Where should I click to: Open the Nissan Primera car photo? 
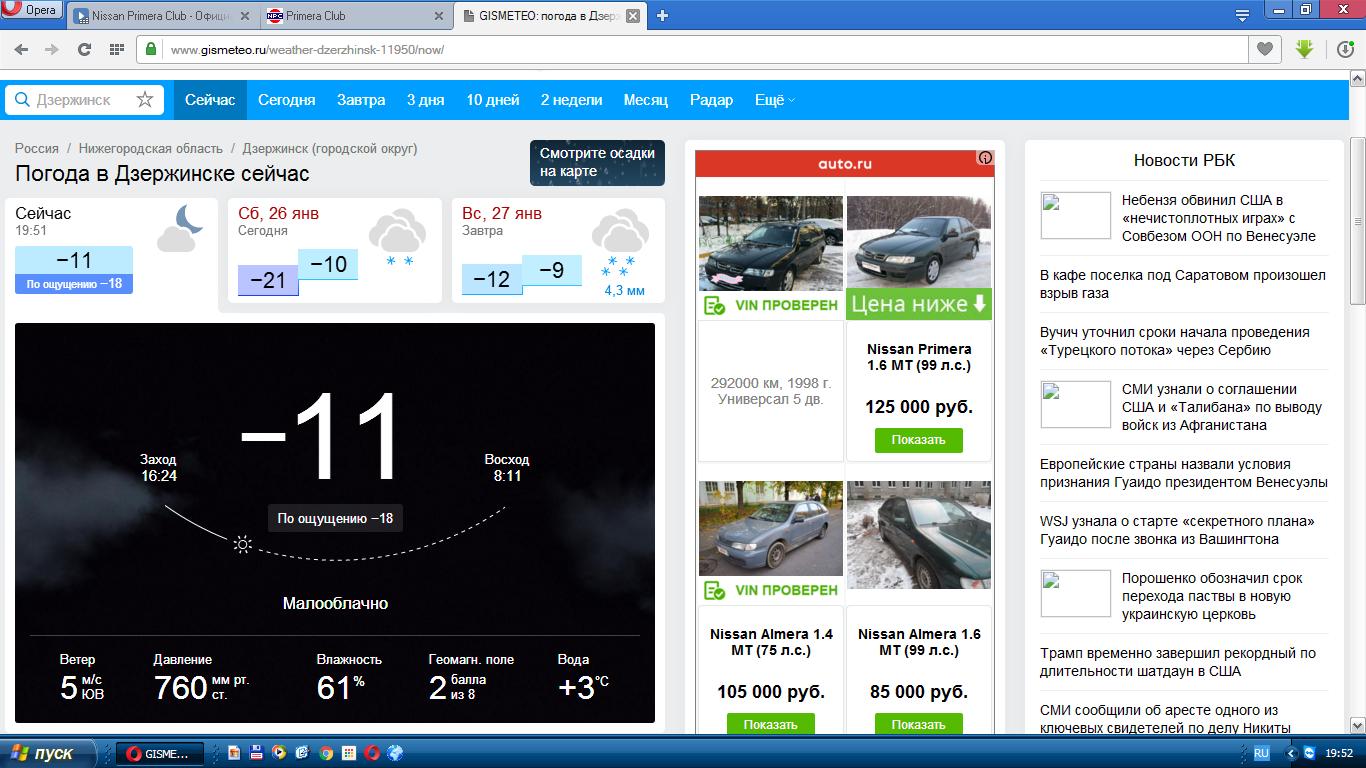pyautogui.click(x=919, y=243)
